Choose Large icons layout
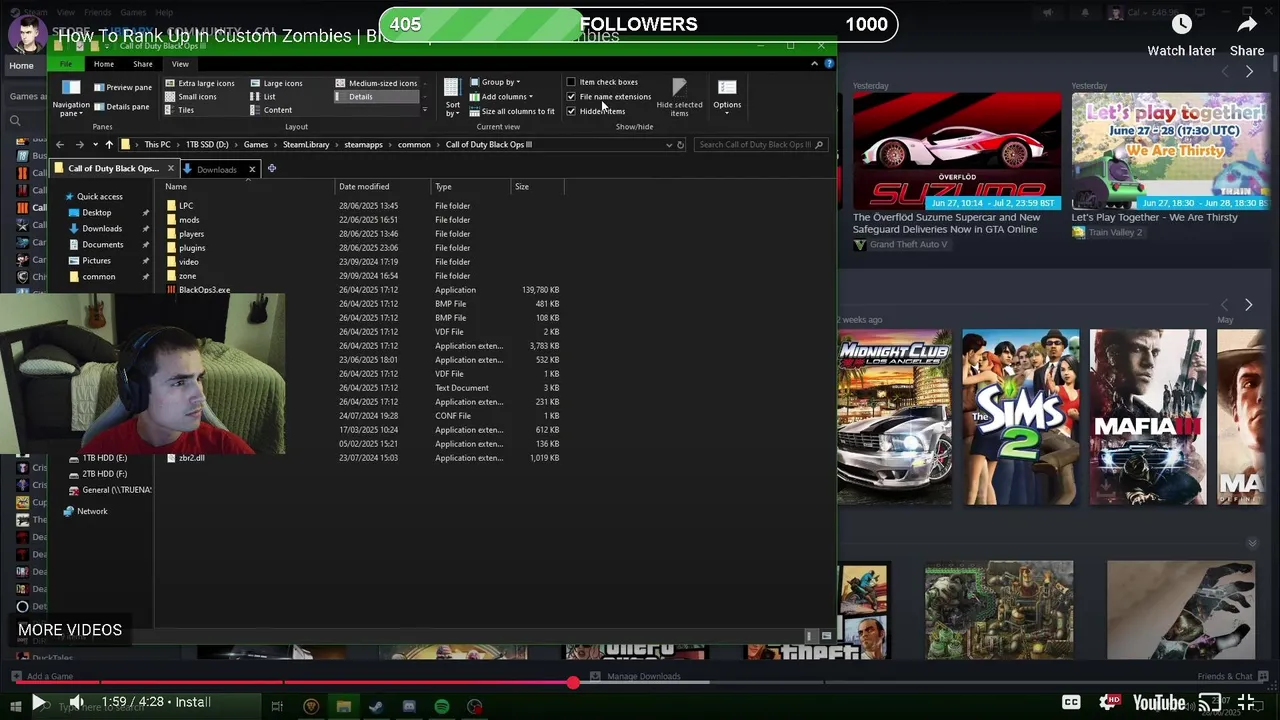The image size is (1280, 720). (x=276, y=83)
